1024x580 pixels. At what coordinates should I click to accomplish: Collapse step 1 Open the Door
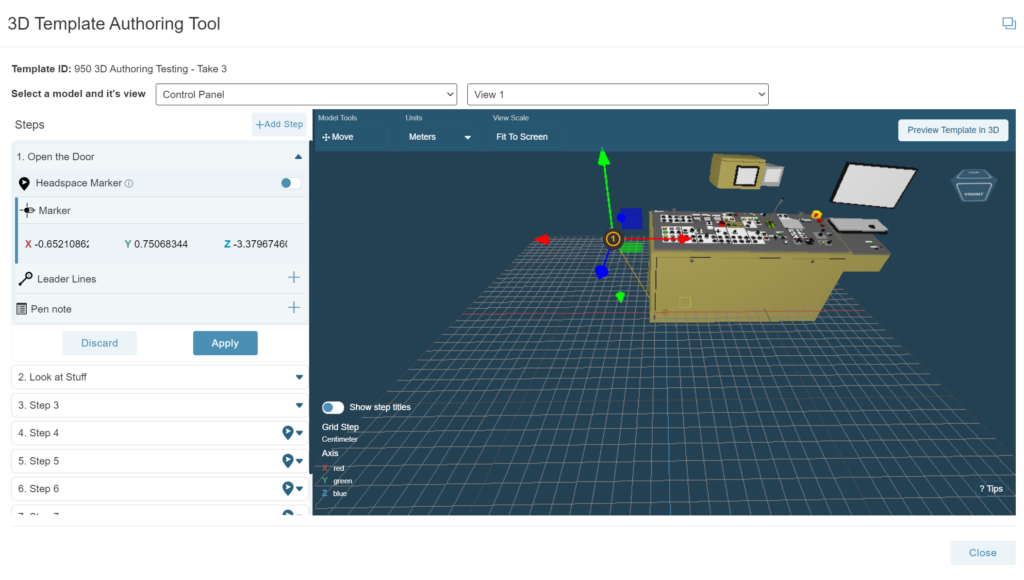pos(298,157)
